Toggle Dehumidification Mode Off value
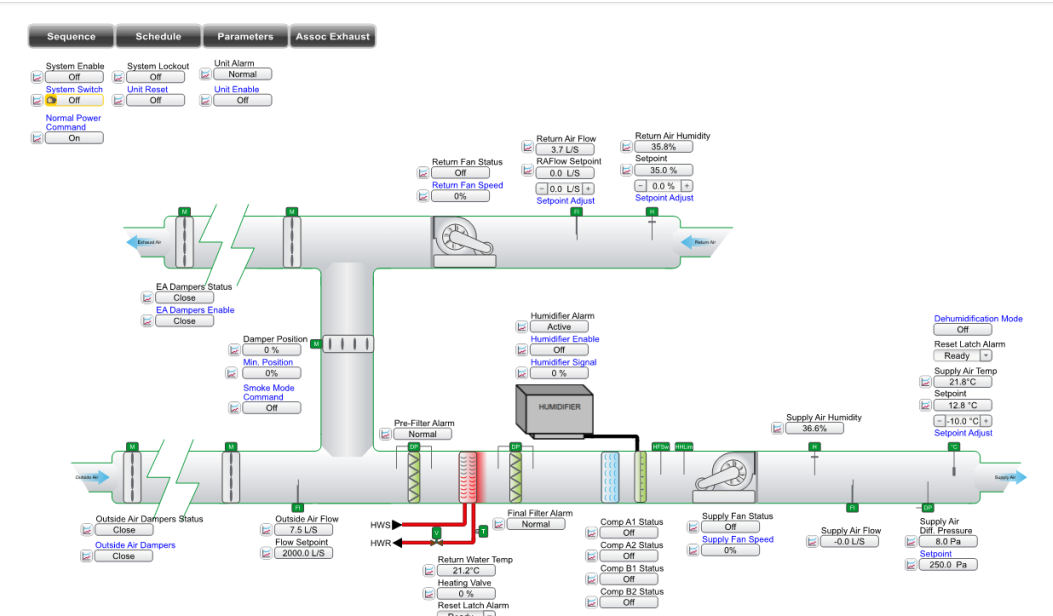Viewport: 1053px width, 616px height. [962, 329]
